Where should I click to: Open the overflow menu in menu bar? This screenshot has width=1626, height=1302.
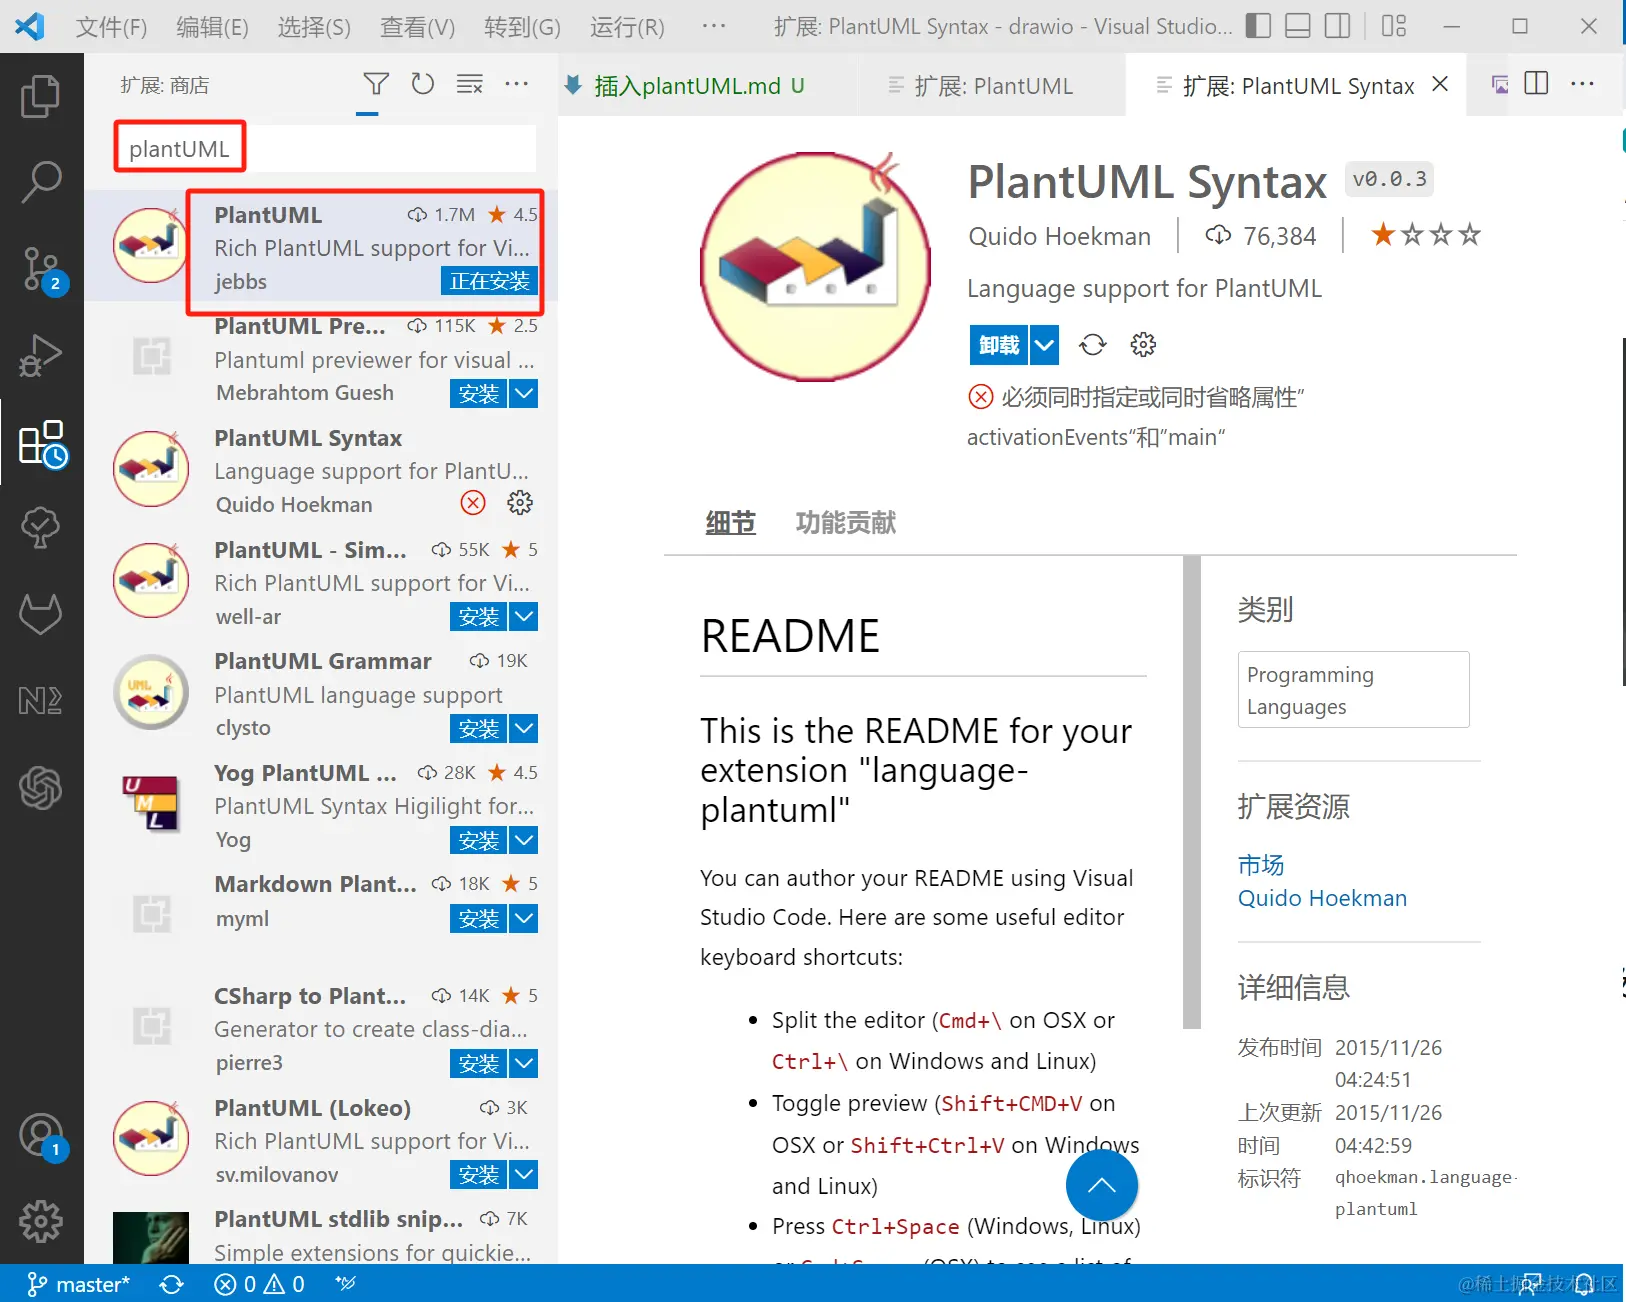[x=714, y=26]
